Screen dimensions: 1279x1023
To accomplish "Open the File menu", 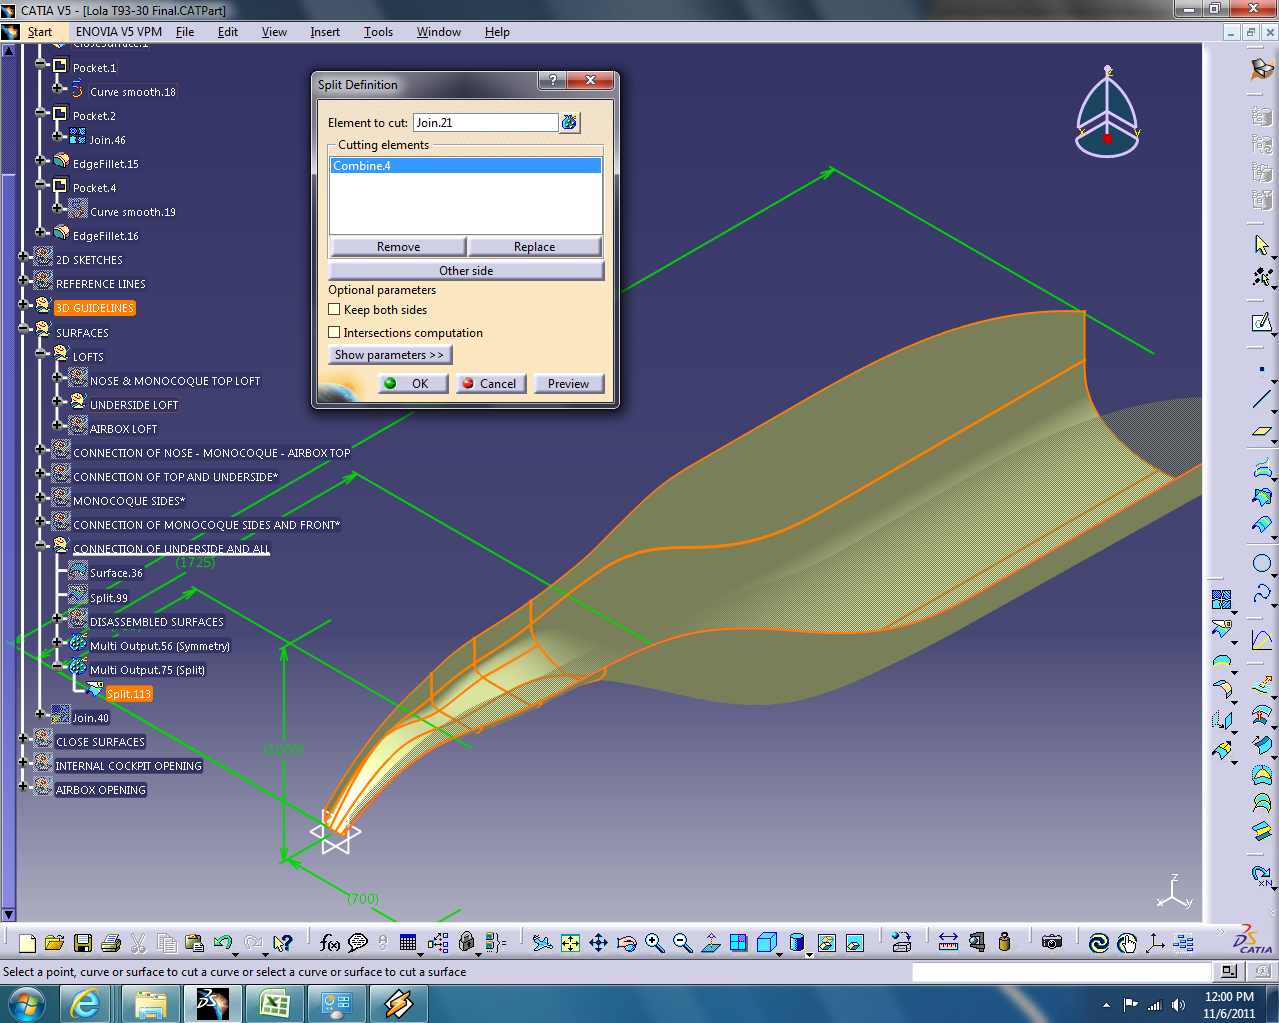I will point(185,32).
